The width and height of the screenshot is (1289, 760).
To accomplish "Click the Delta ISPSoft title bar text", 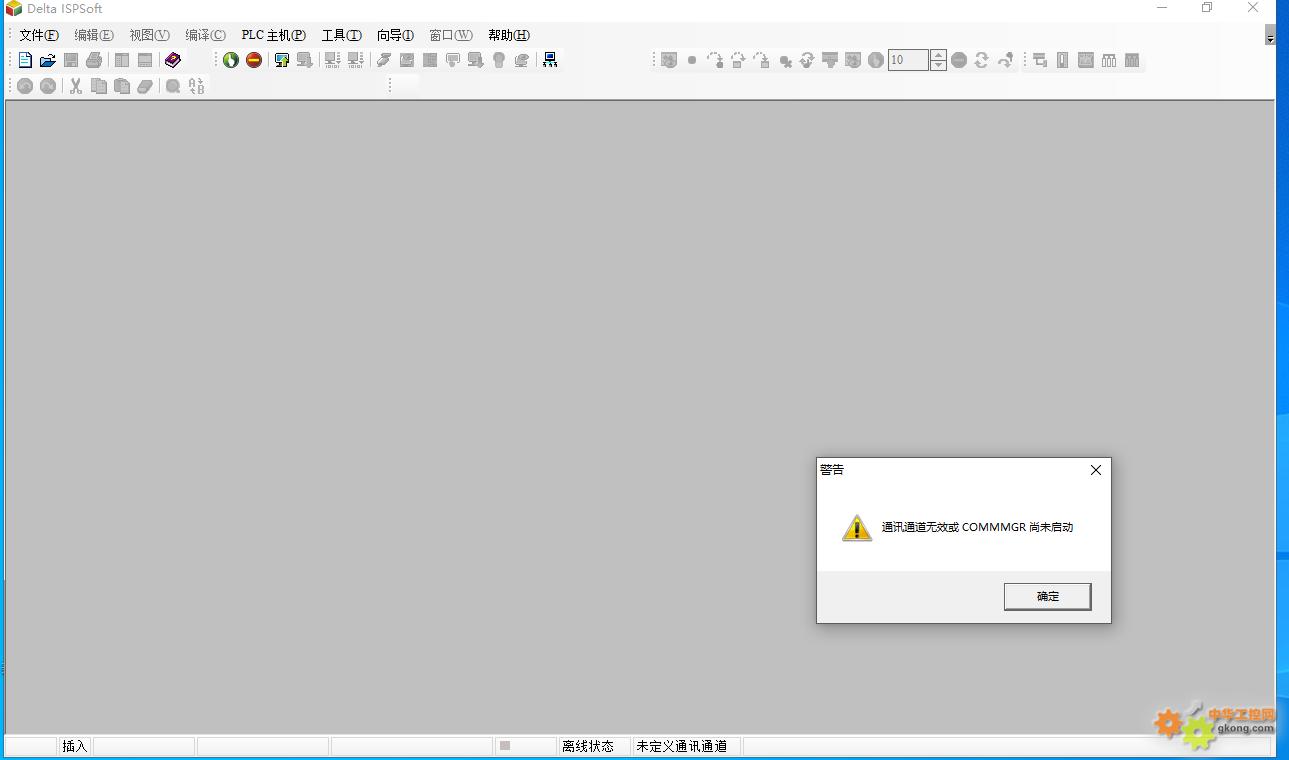I will (x=65, y=9).
